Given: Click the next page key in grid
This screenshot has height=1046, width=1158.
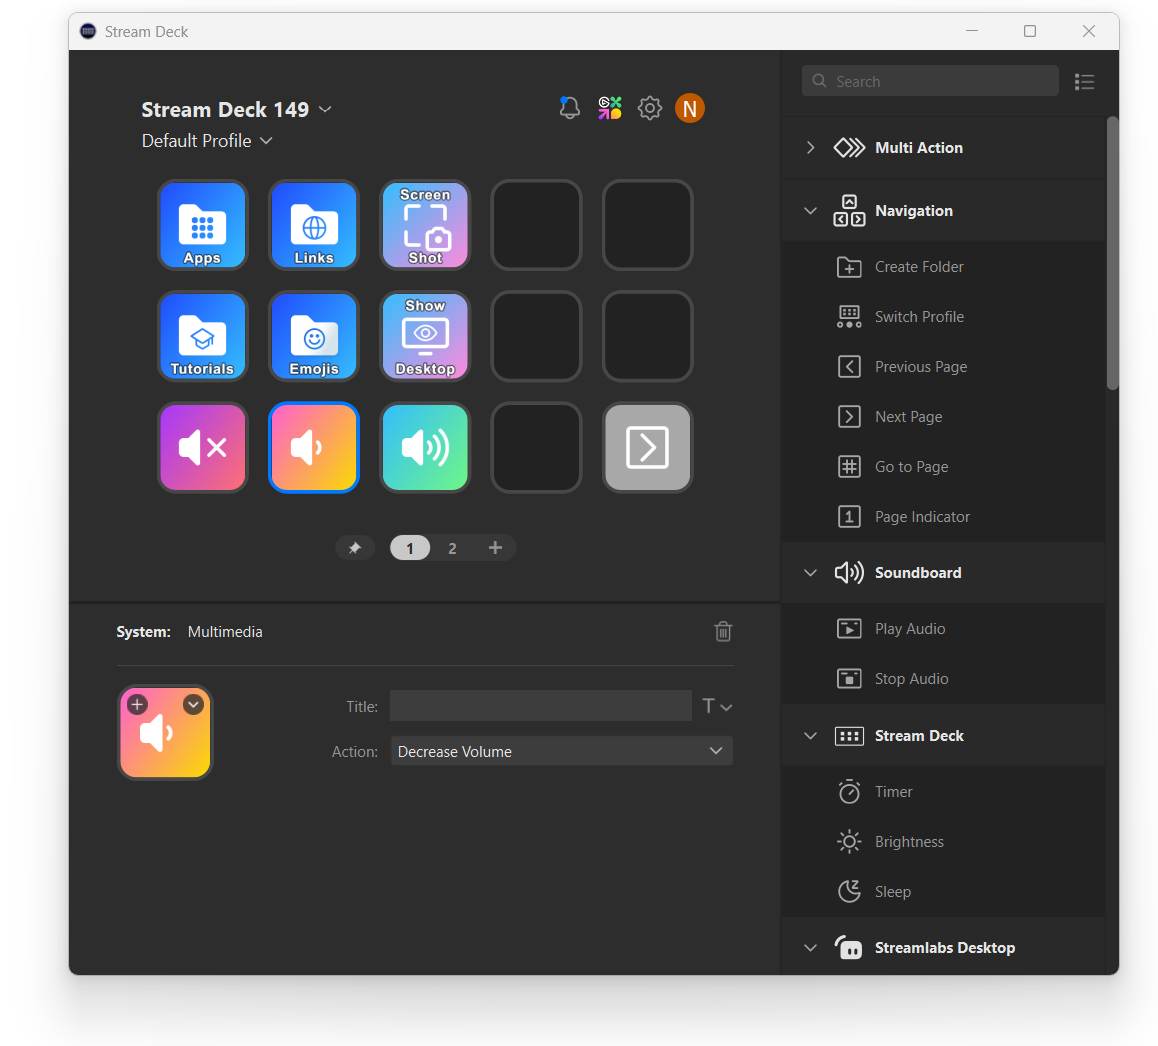Looking at the screenshot, I should point(648,447).
